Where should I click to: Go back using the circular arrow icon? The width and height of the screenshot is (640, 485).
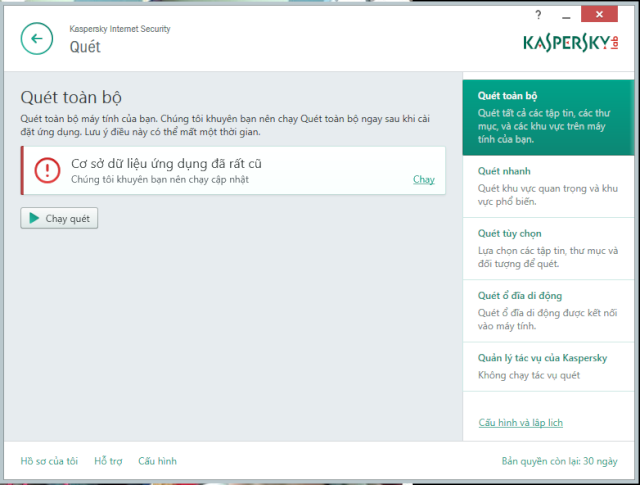point(37,38)
